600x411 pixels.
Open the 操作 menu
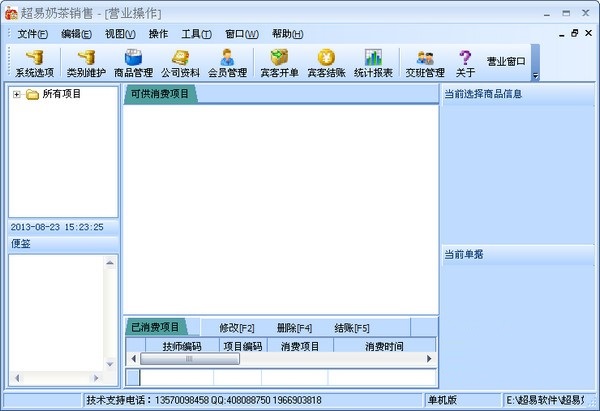pos(158,34)
